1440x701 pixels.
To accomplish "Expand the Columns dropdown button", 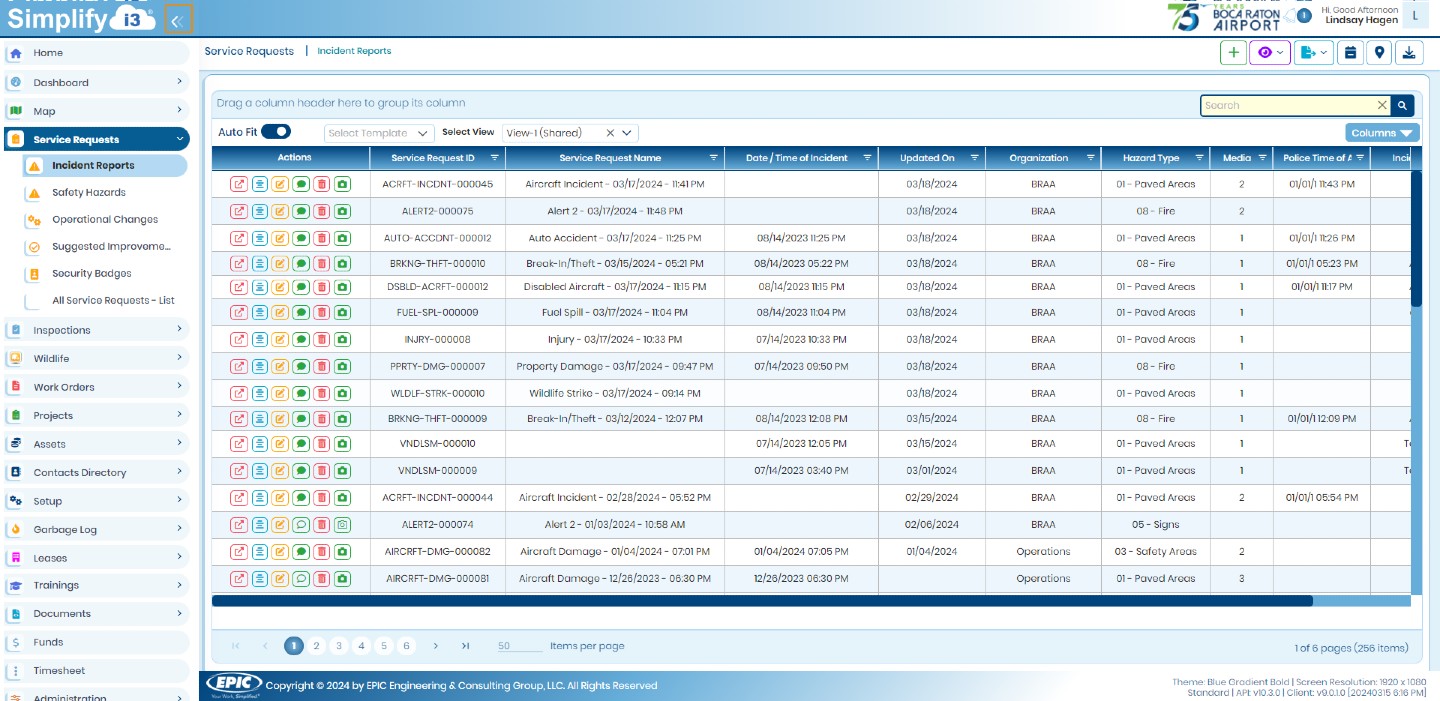I will [x=1381, y=133].
